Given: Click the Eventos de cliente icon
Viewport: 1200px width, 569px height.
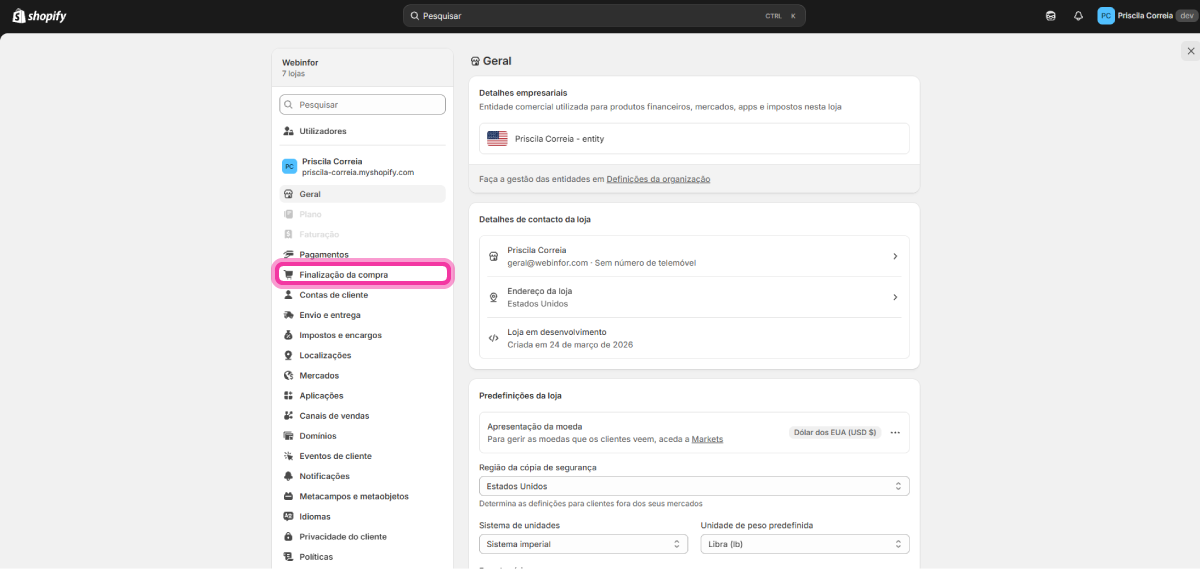Looking at the screenshot, I should (x=288, y=456).
